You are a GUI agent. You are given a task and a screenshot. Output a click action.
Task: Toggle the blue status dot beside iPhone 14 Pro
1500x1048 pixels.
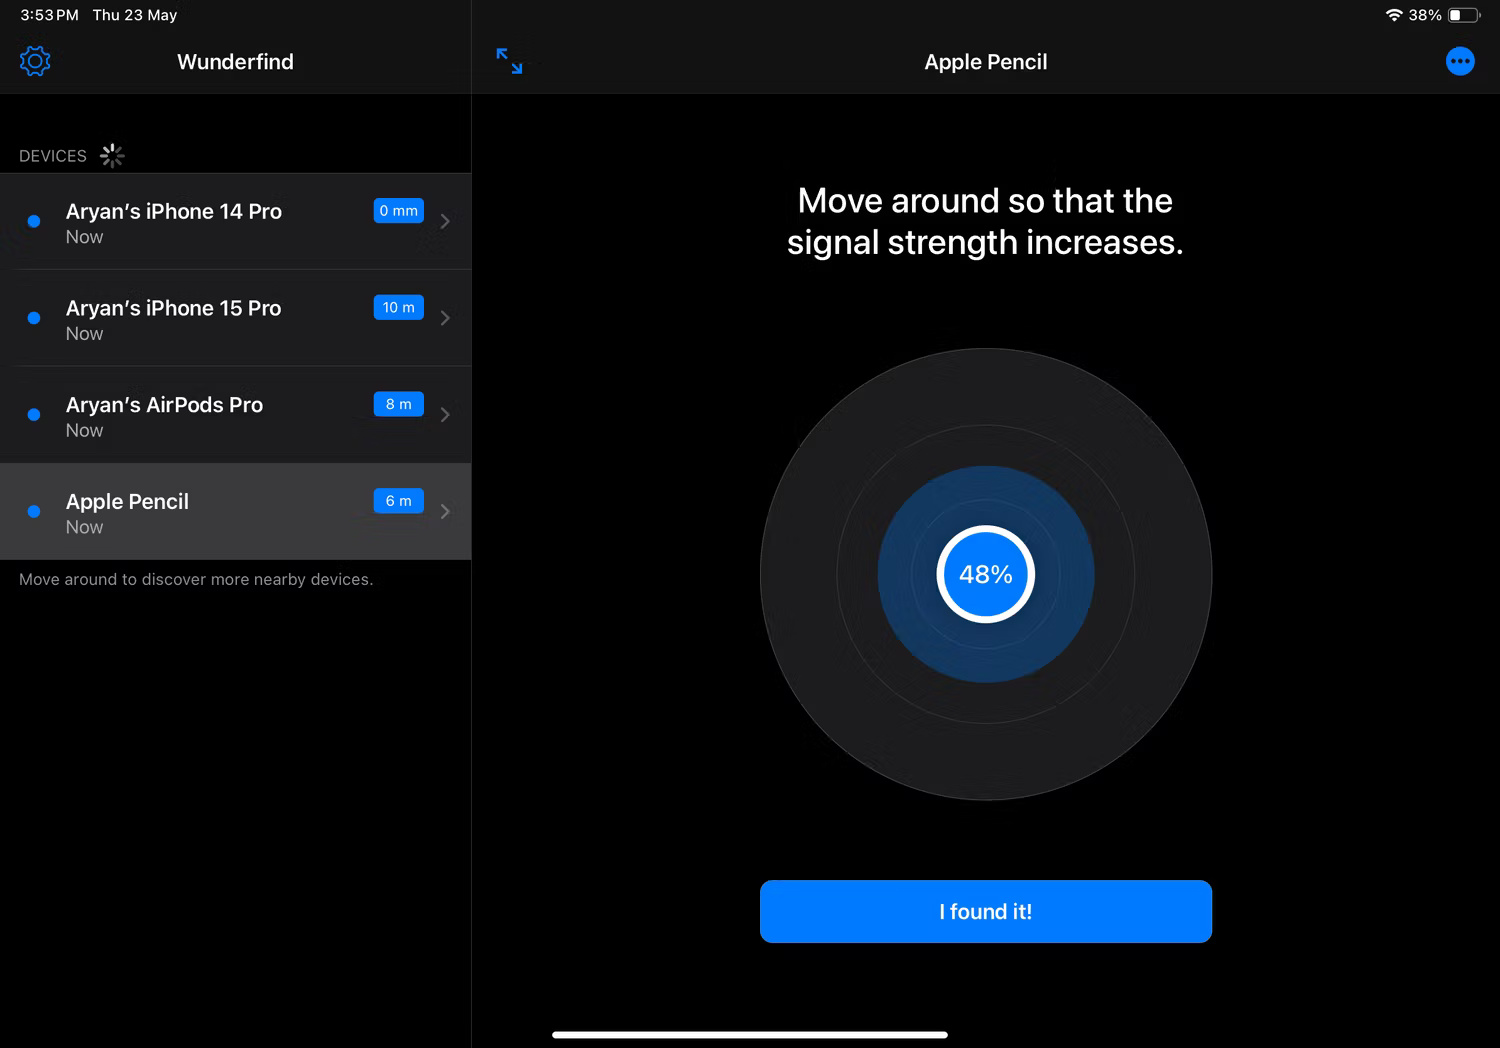(33, 220)
